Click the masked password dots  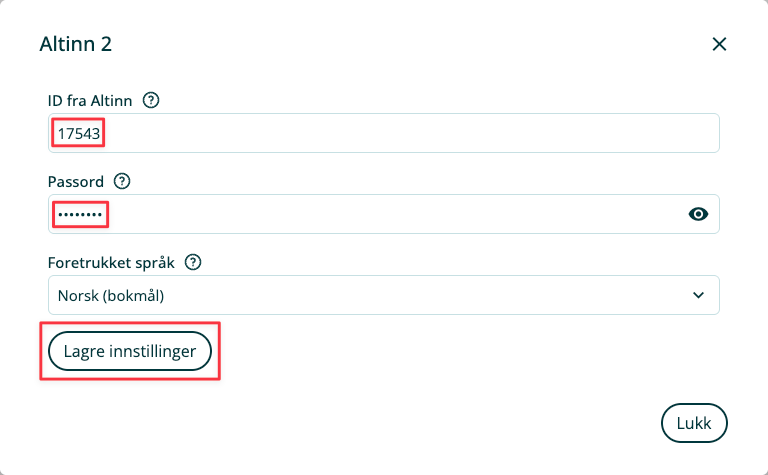(79, 214)
